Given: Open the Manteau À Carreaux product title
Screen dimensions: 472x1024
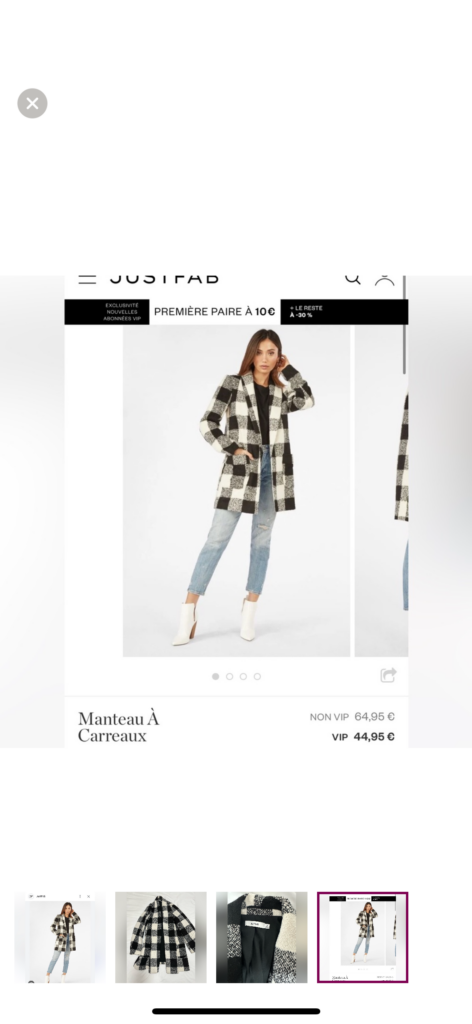Looking at the screenshot, I should (119, 728).
